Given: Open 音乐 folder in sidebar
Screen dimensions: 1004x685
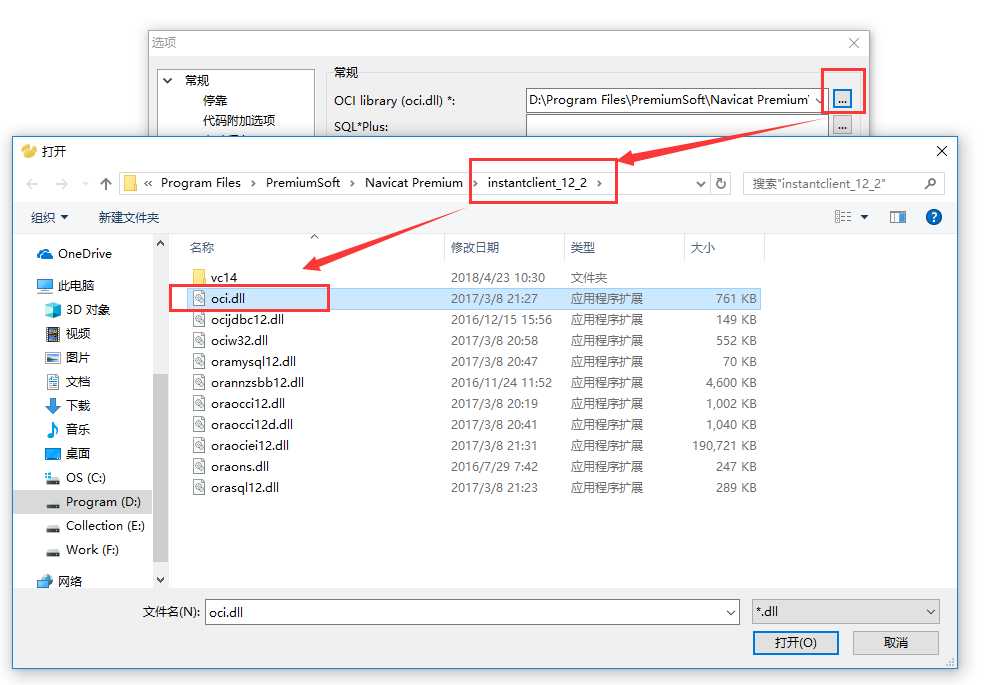Looking at the screenshot, I should (68, 430).
